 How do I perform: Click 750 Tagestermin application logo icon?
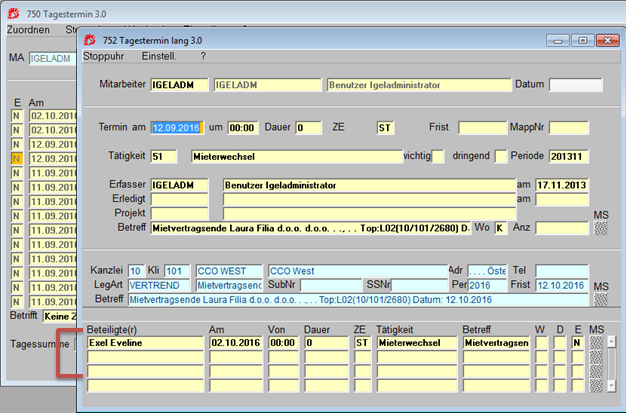point(13,14)
